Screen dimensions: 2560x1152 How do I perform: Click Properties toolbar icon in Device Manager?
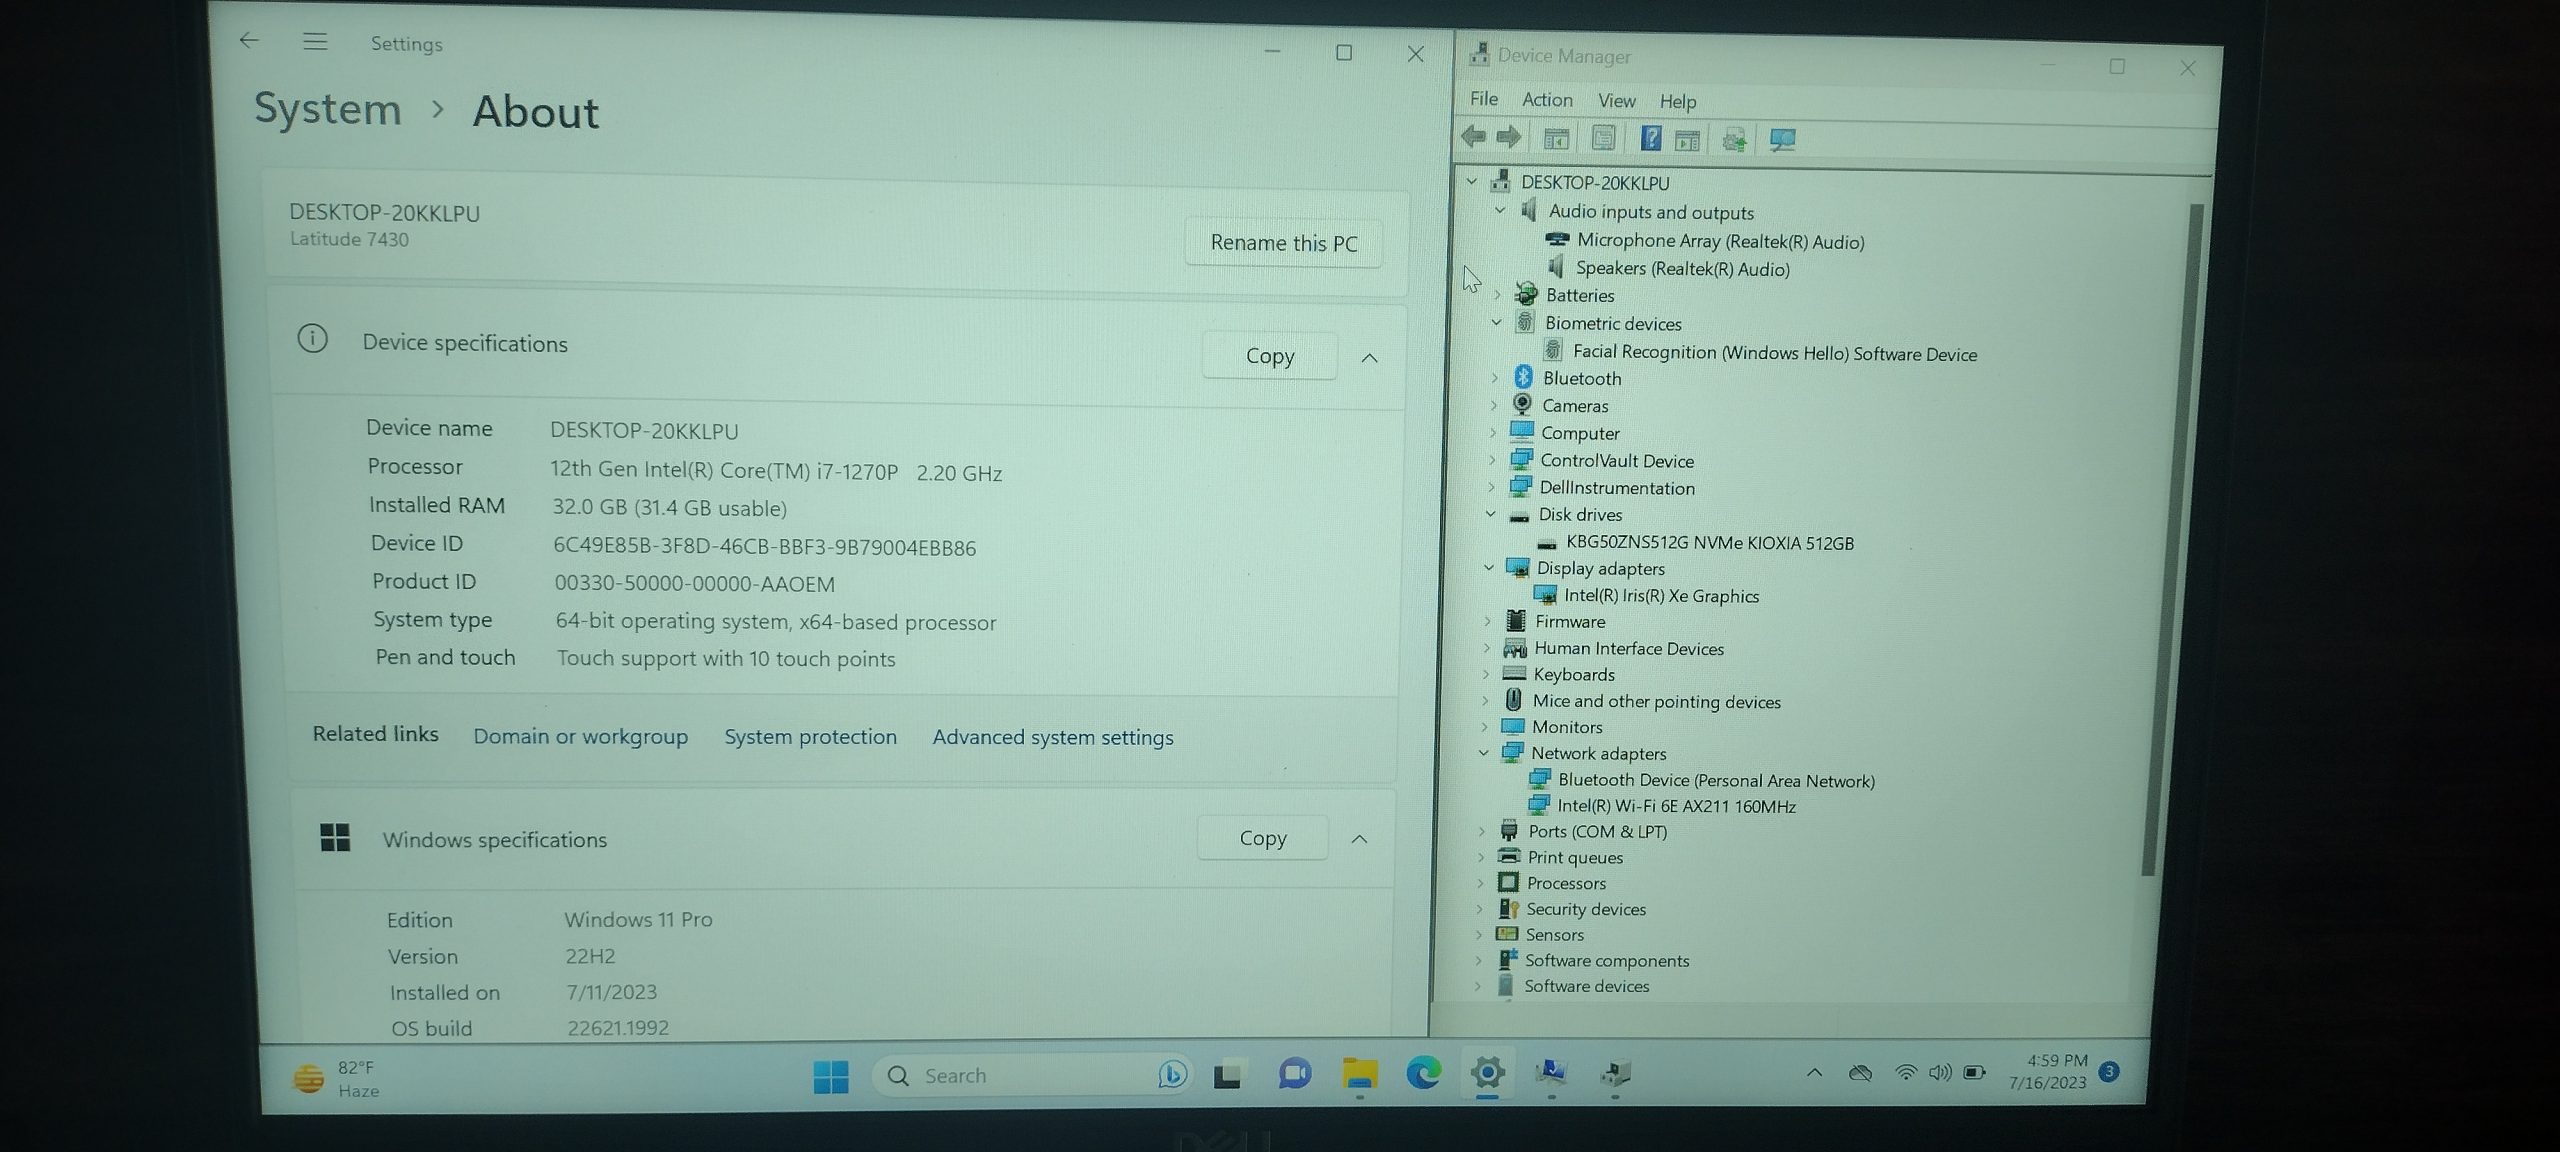click(1603, 138)
